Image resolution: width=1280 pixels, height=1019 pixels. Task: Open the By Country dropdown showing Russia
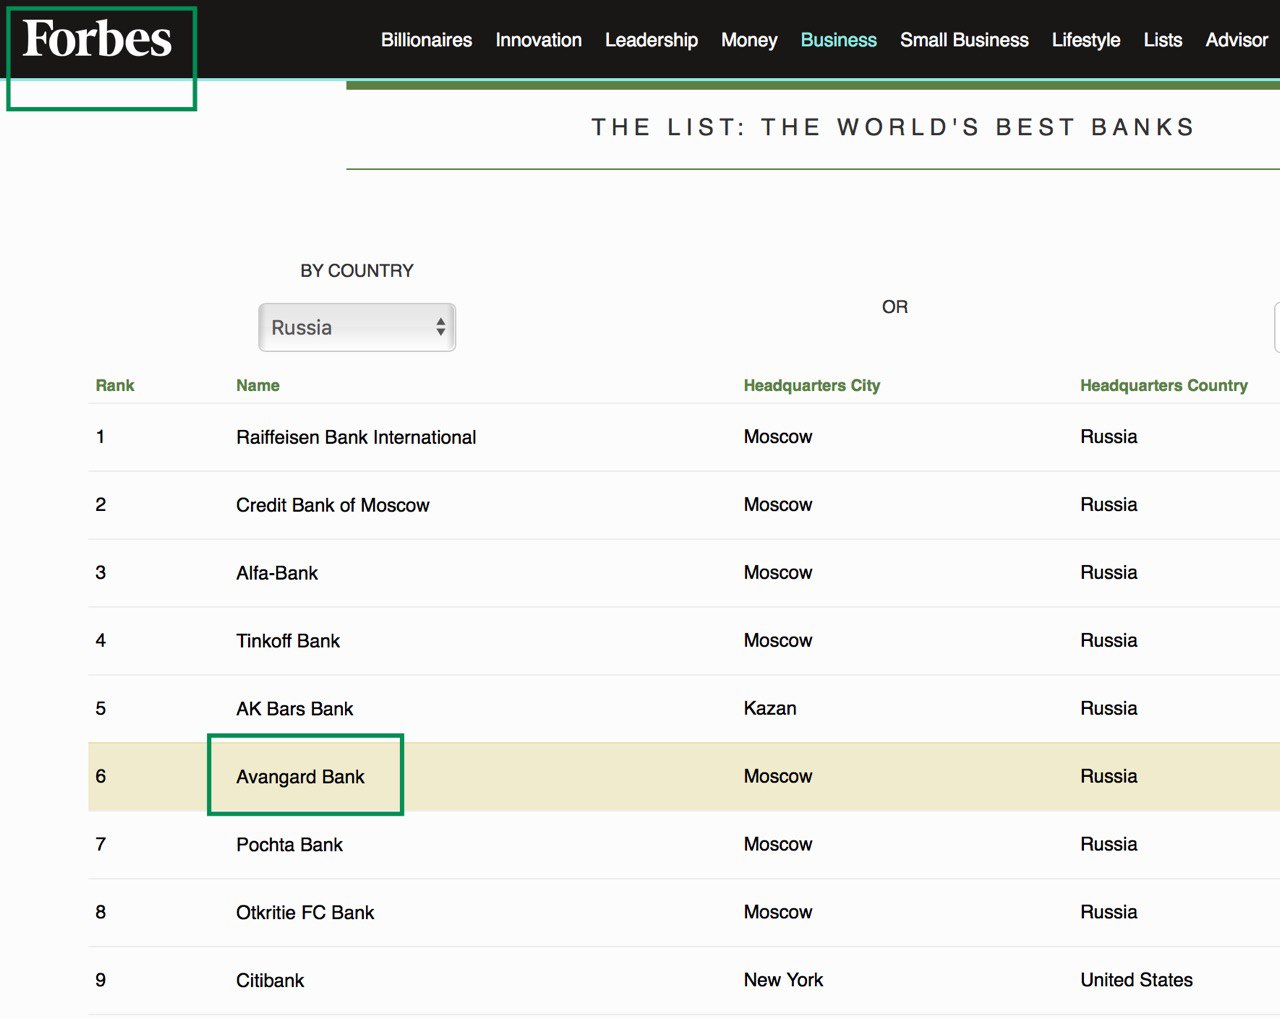357,327
